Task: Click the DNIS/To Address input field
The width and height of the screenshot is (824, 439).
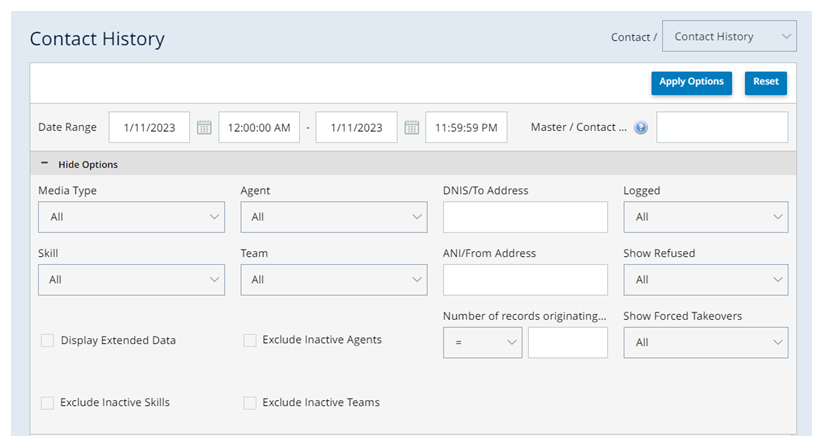Action: 526,217
